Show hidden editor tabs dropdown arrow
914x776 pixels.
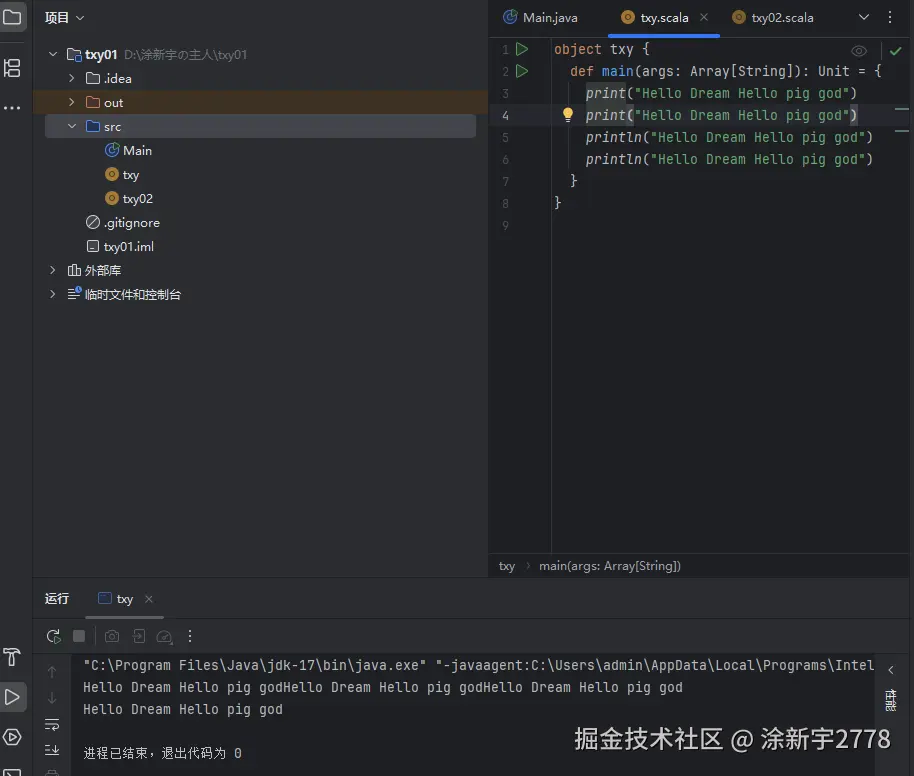(864, 17)
